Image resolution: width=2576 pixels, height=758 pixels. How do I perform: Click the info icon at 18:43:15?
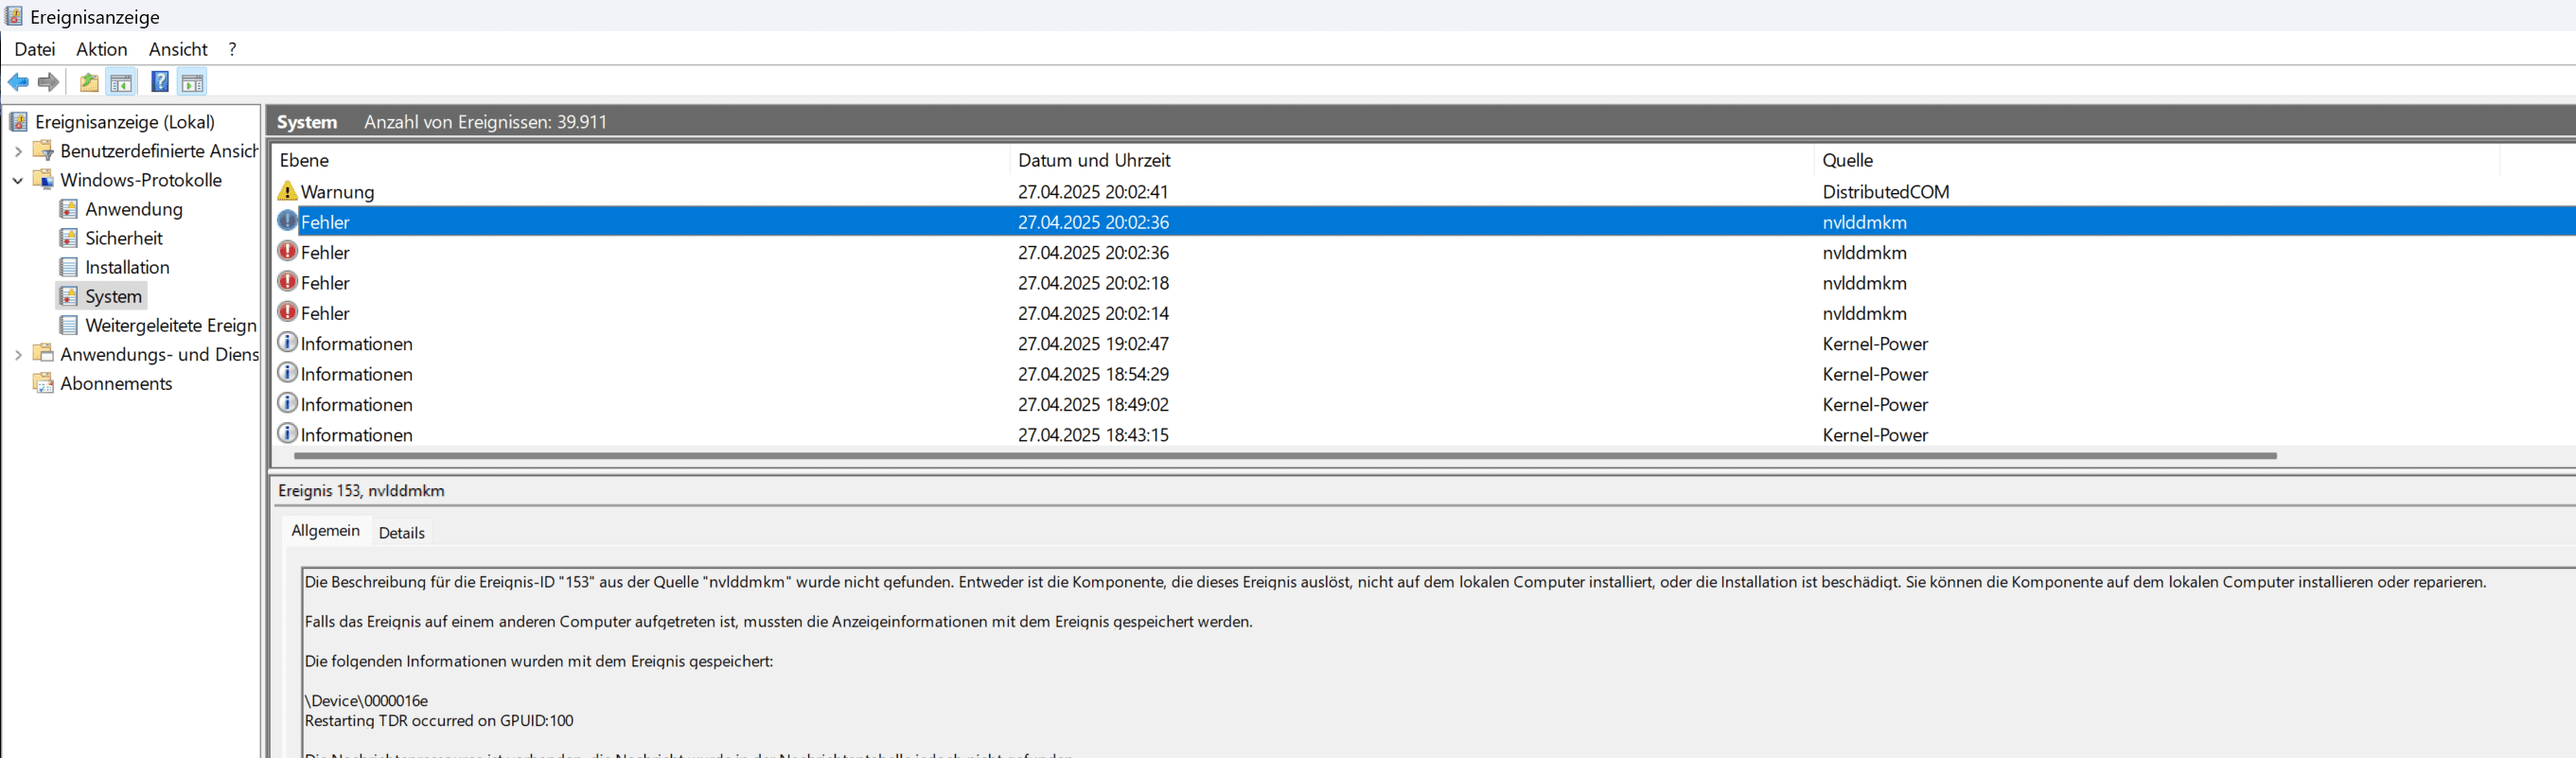pyautogui.click(x=287, y=434)
